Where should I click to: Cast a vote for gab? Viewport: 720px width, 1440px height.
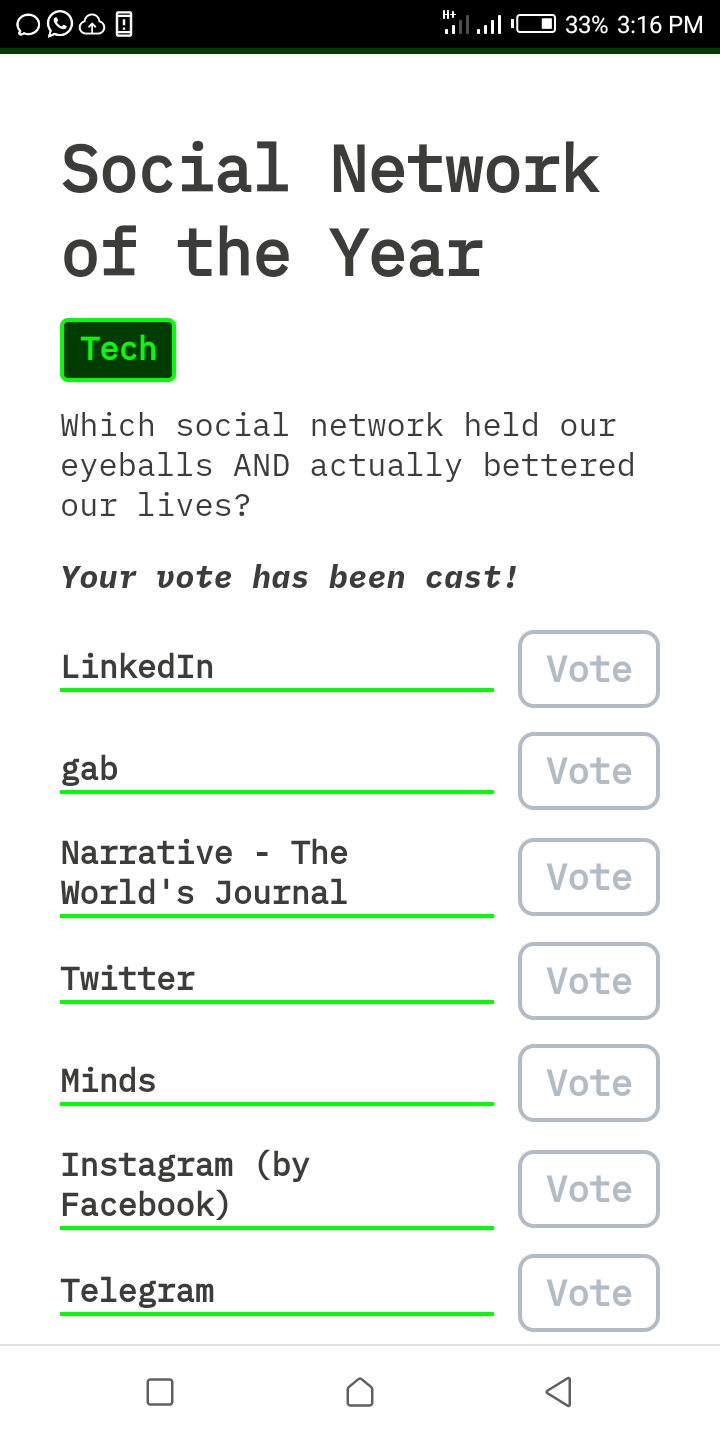(588, 771)
